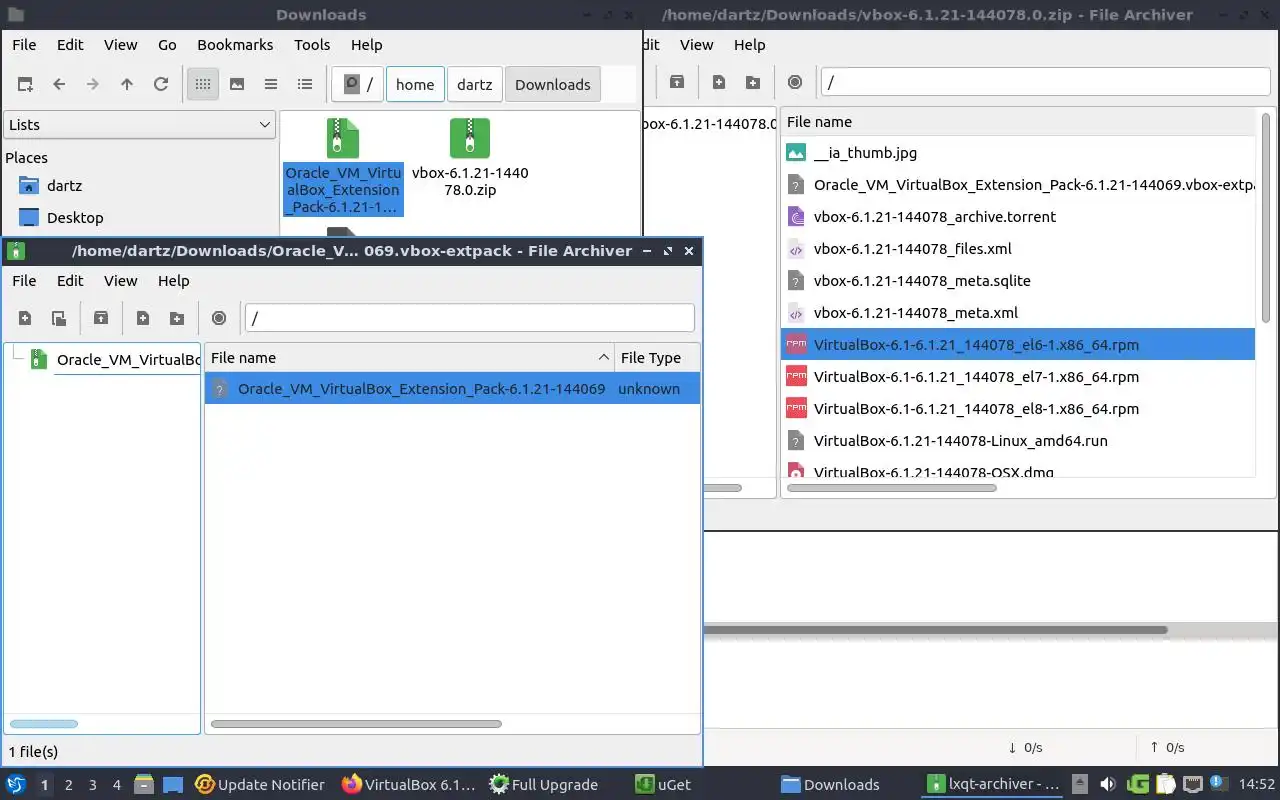Open Tools menu in Downloads window
This screenshot has height=800, width=1280.
pos(312,45)
